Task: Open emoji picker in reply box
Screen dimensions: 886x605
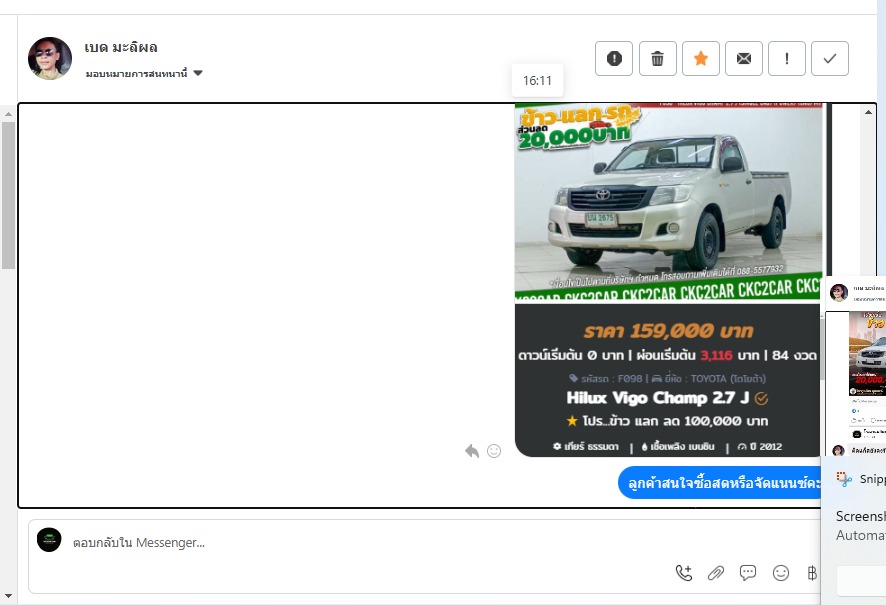Action: 780,573
